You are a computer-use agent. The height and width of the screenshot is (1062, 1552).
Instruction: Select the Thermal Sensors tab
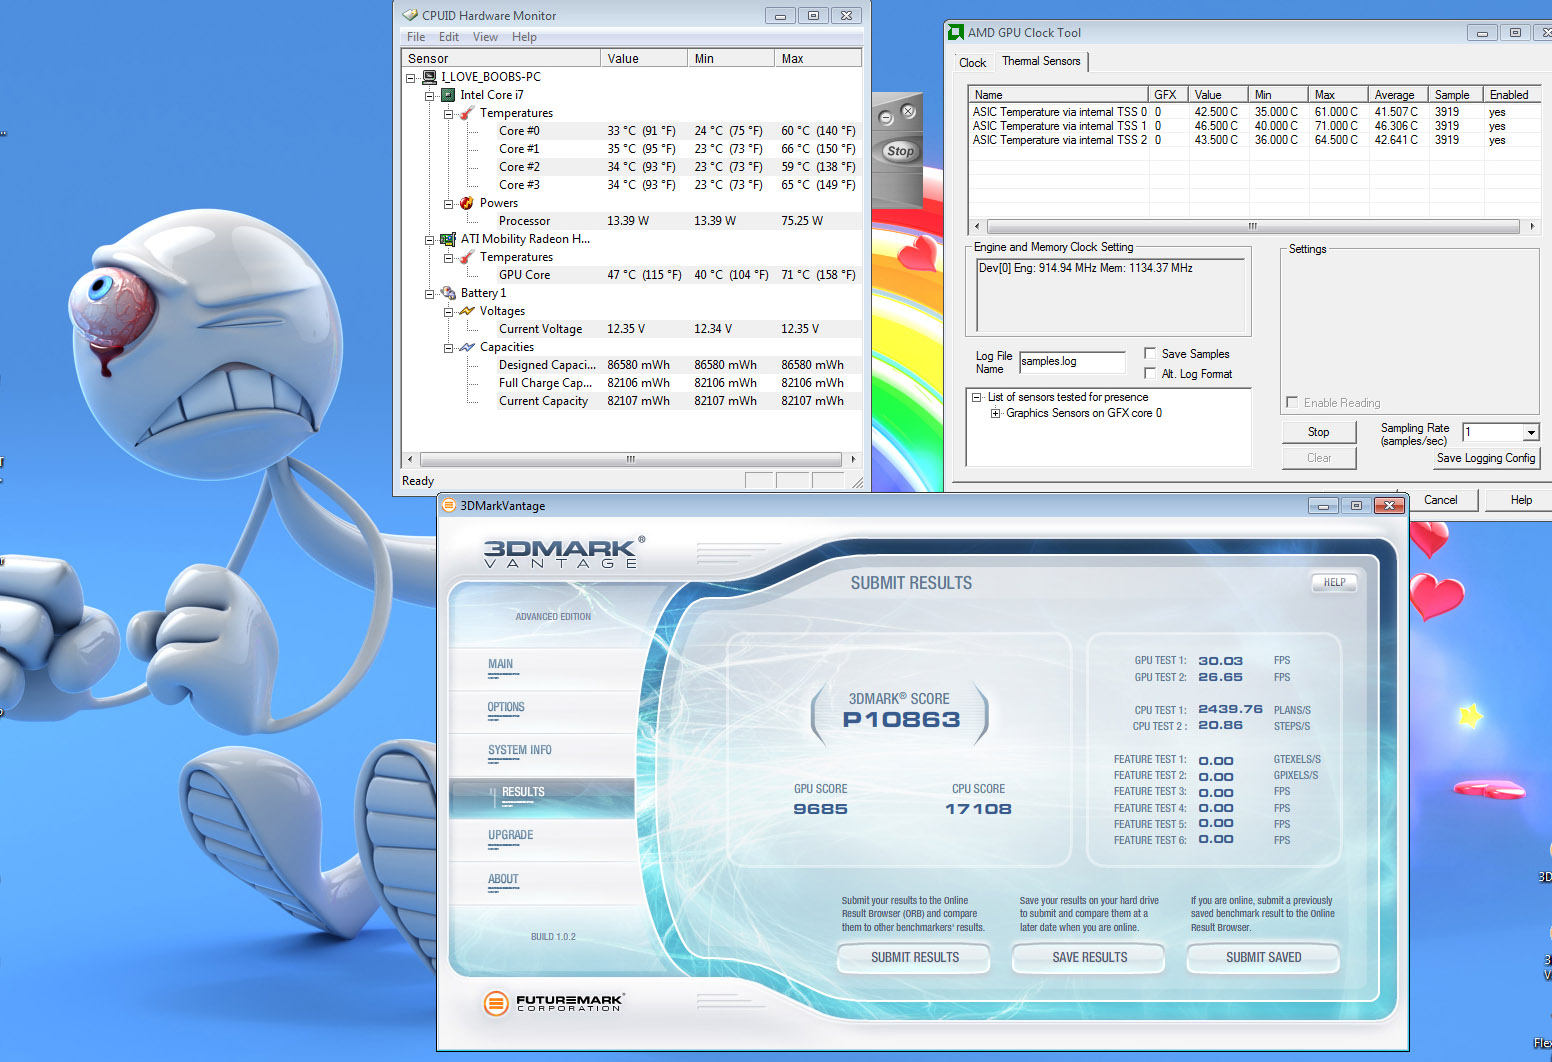(1041, 61)
